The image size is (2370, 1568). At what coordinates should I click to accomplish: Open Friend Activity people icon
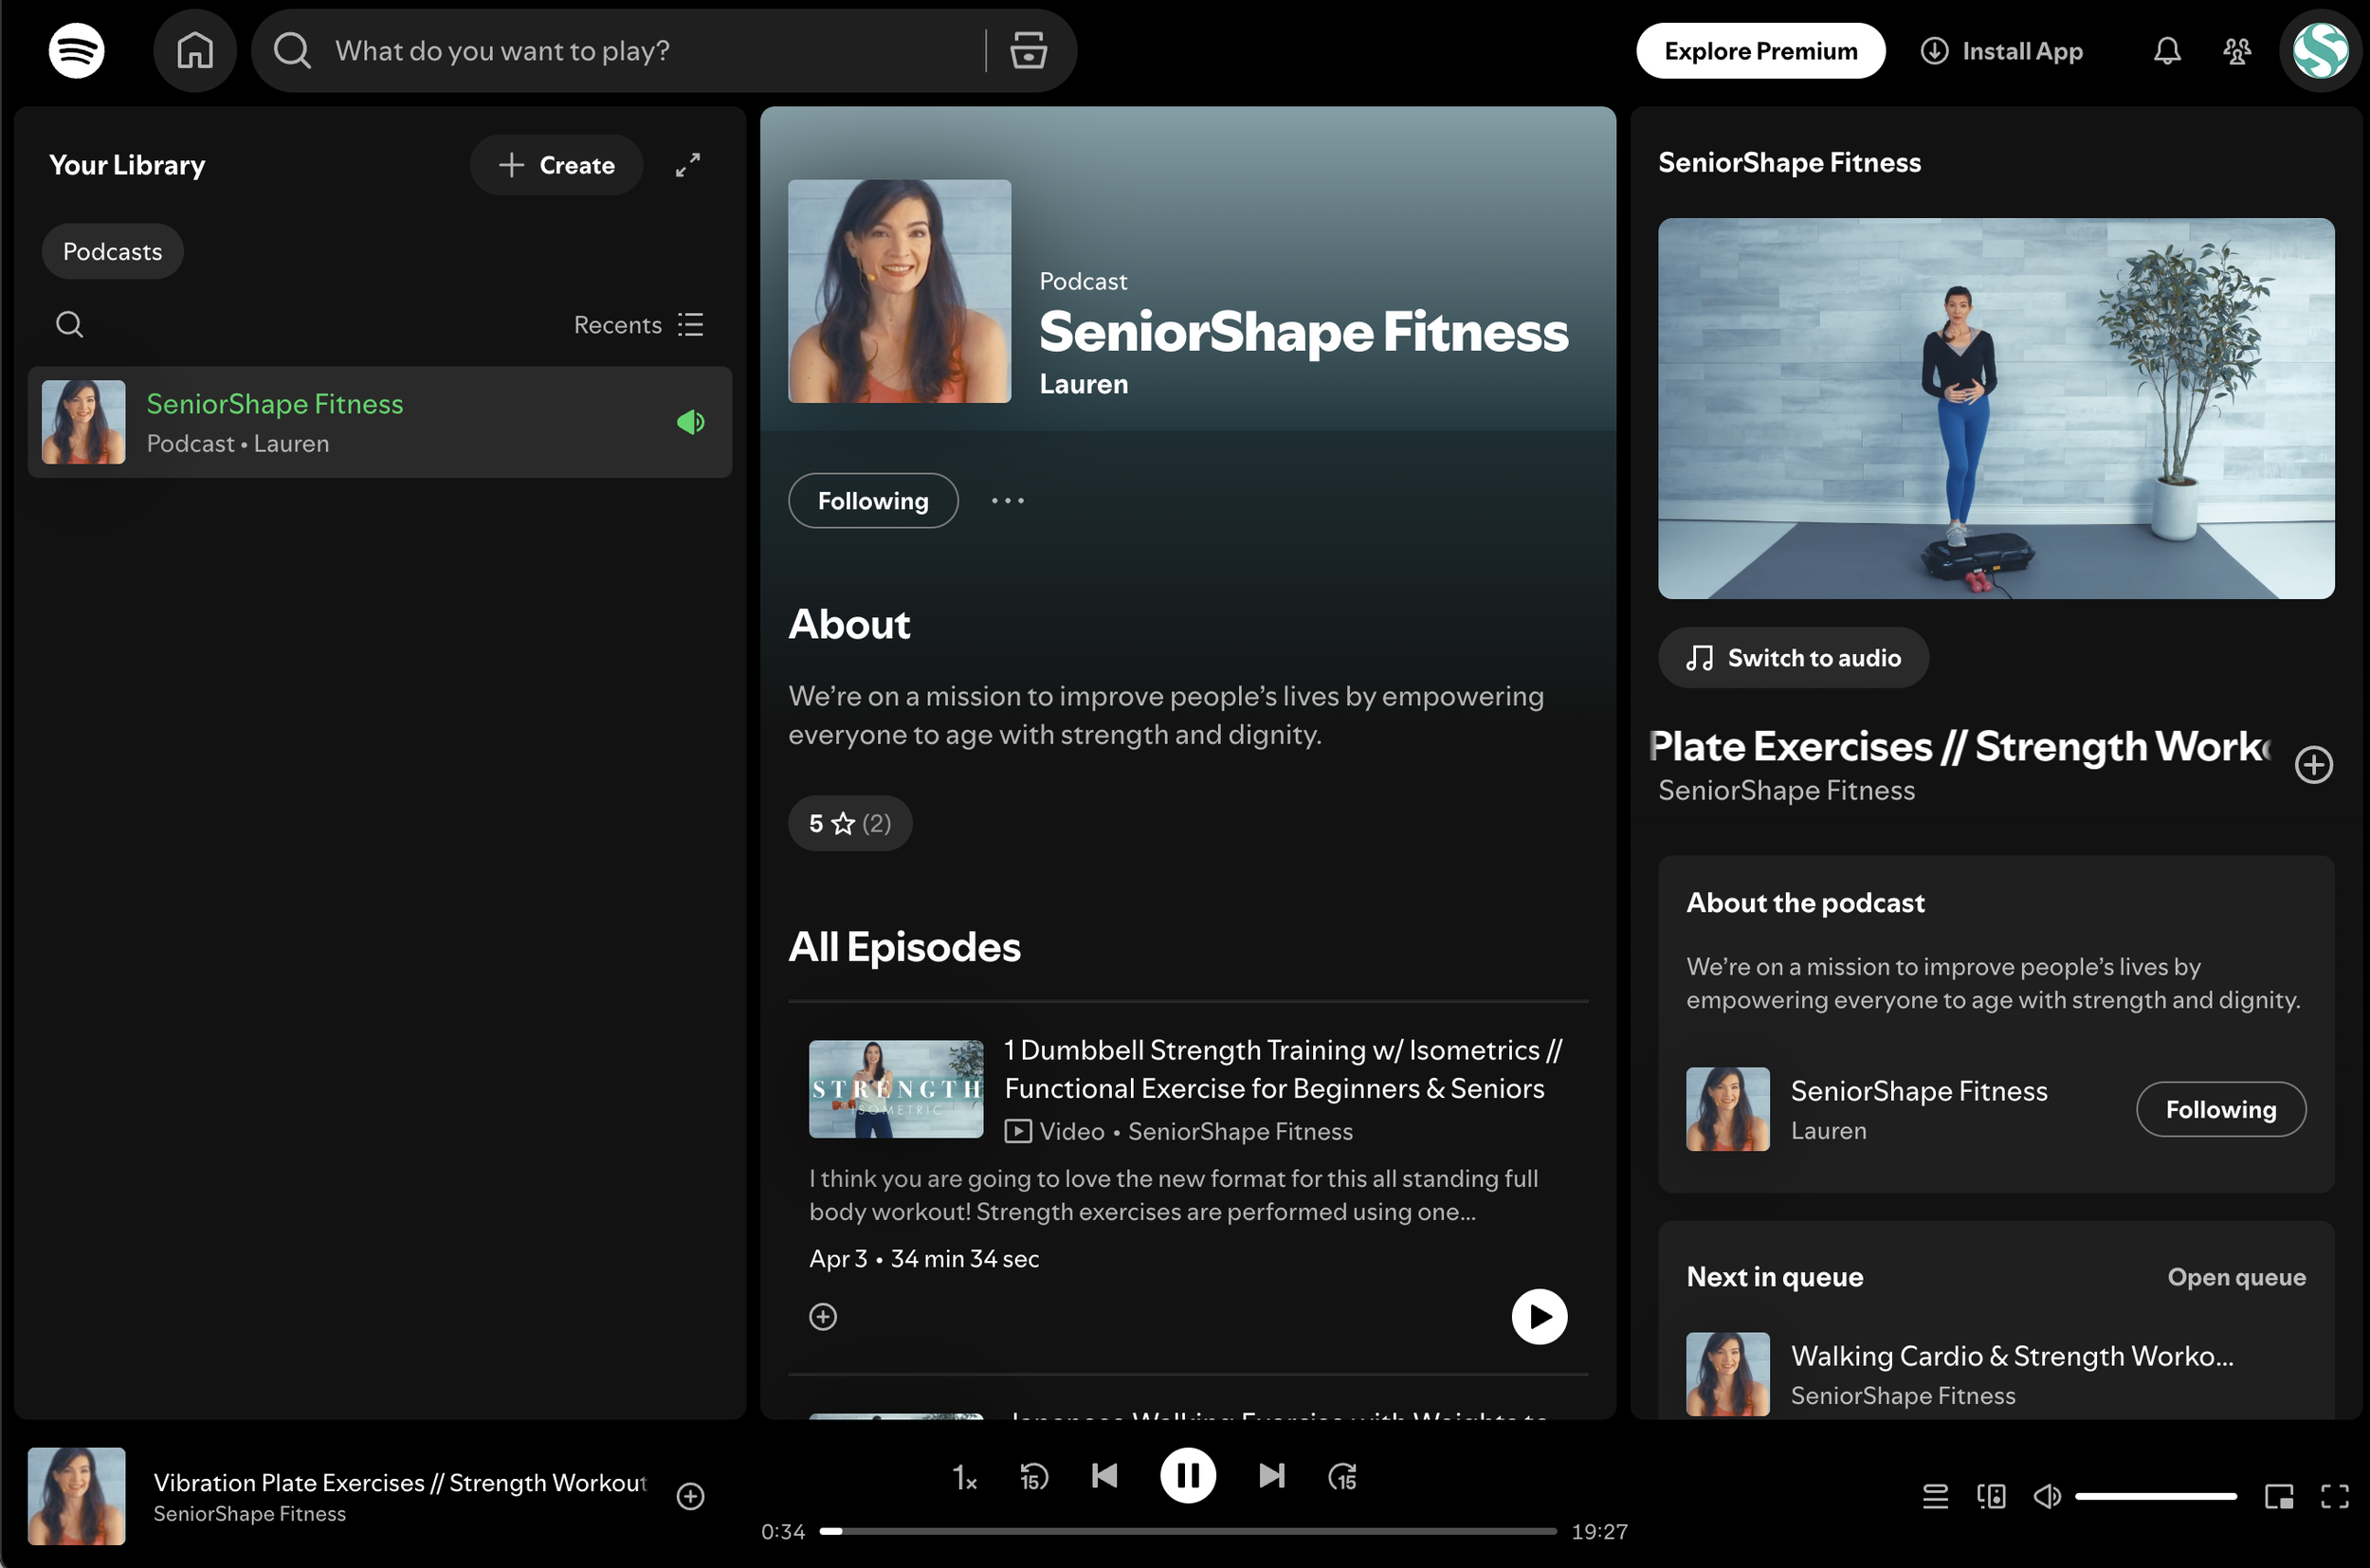click(2237, 50)
